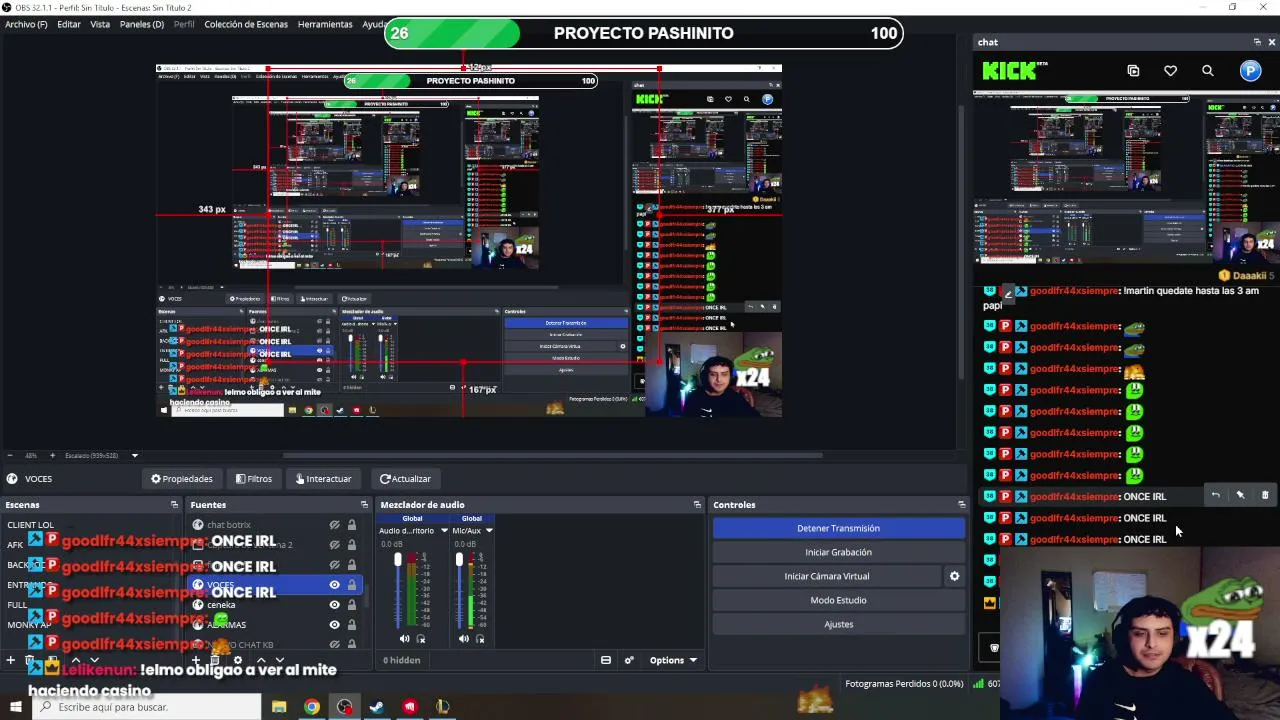
Task: Open the Herramientas menu
Action: click(x=325, y=24)
